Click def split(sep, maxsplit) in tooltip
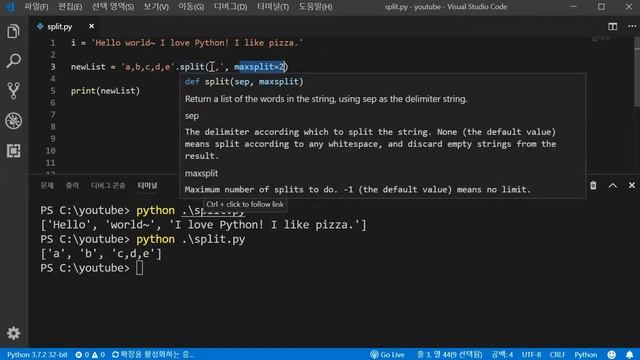 tap(244, 82)
